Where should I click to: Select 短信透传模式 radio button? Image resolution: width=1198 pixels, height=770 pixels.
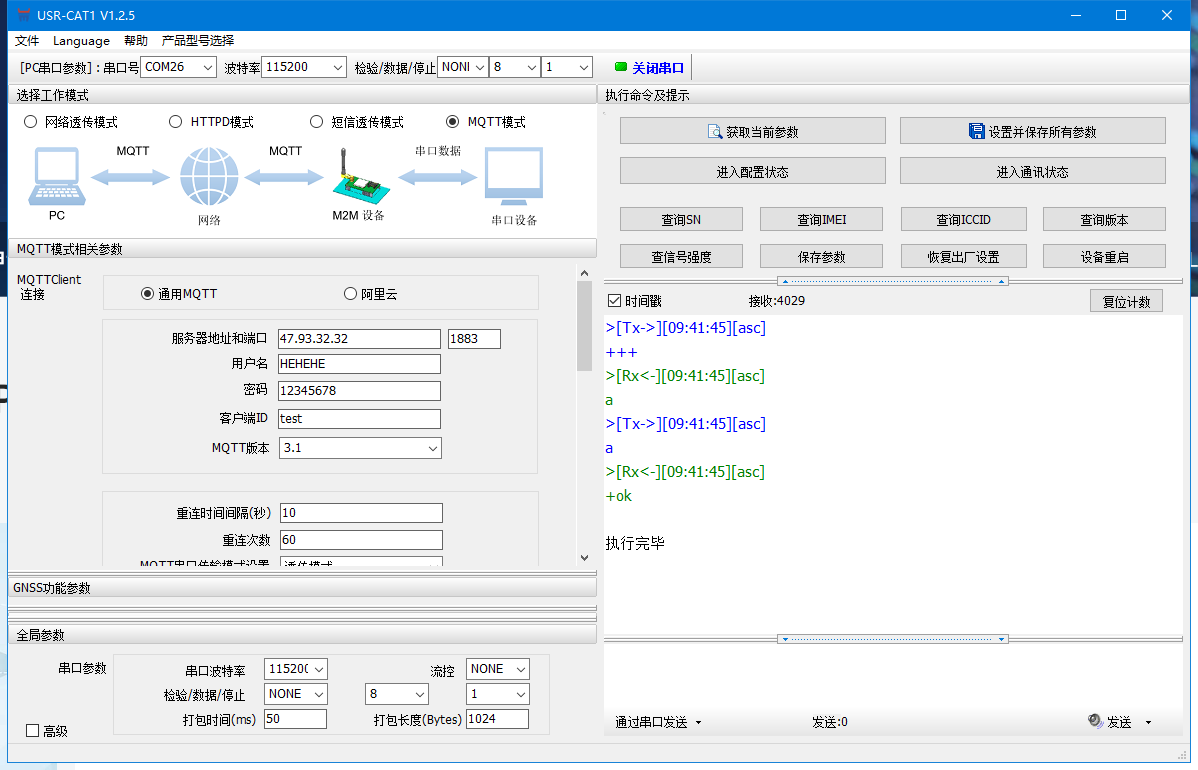316,122
